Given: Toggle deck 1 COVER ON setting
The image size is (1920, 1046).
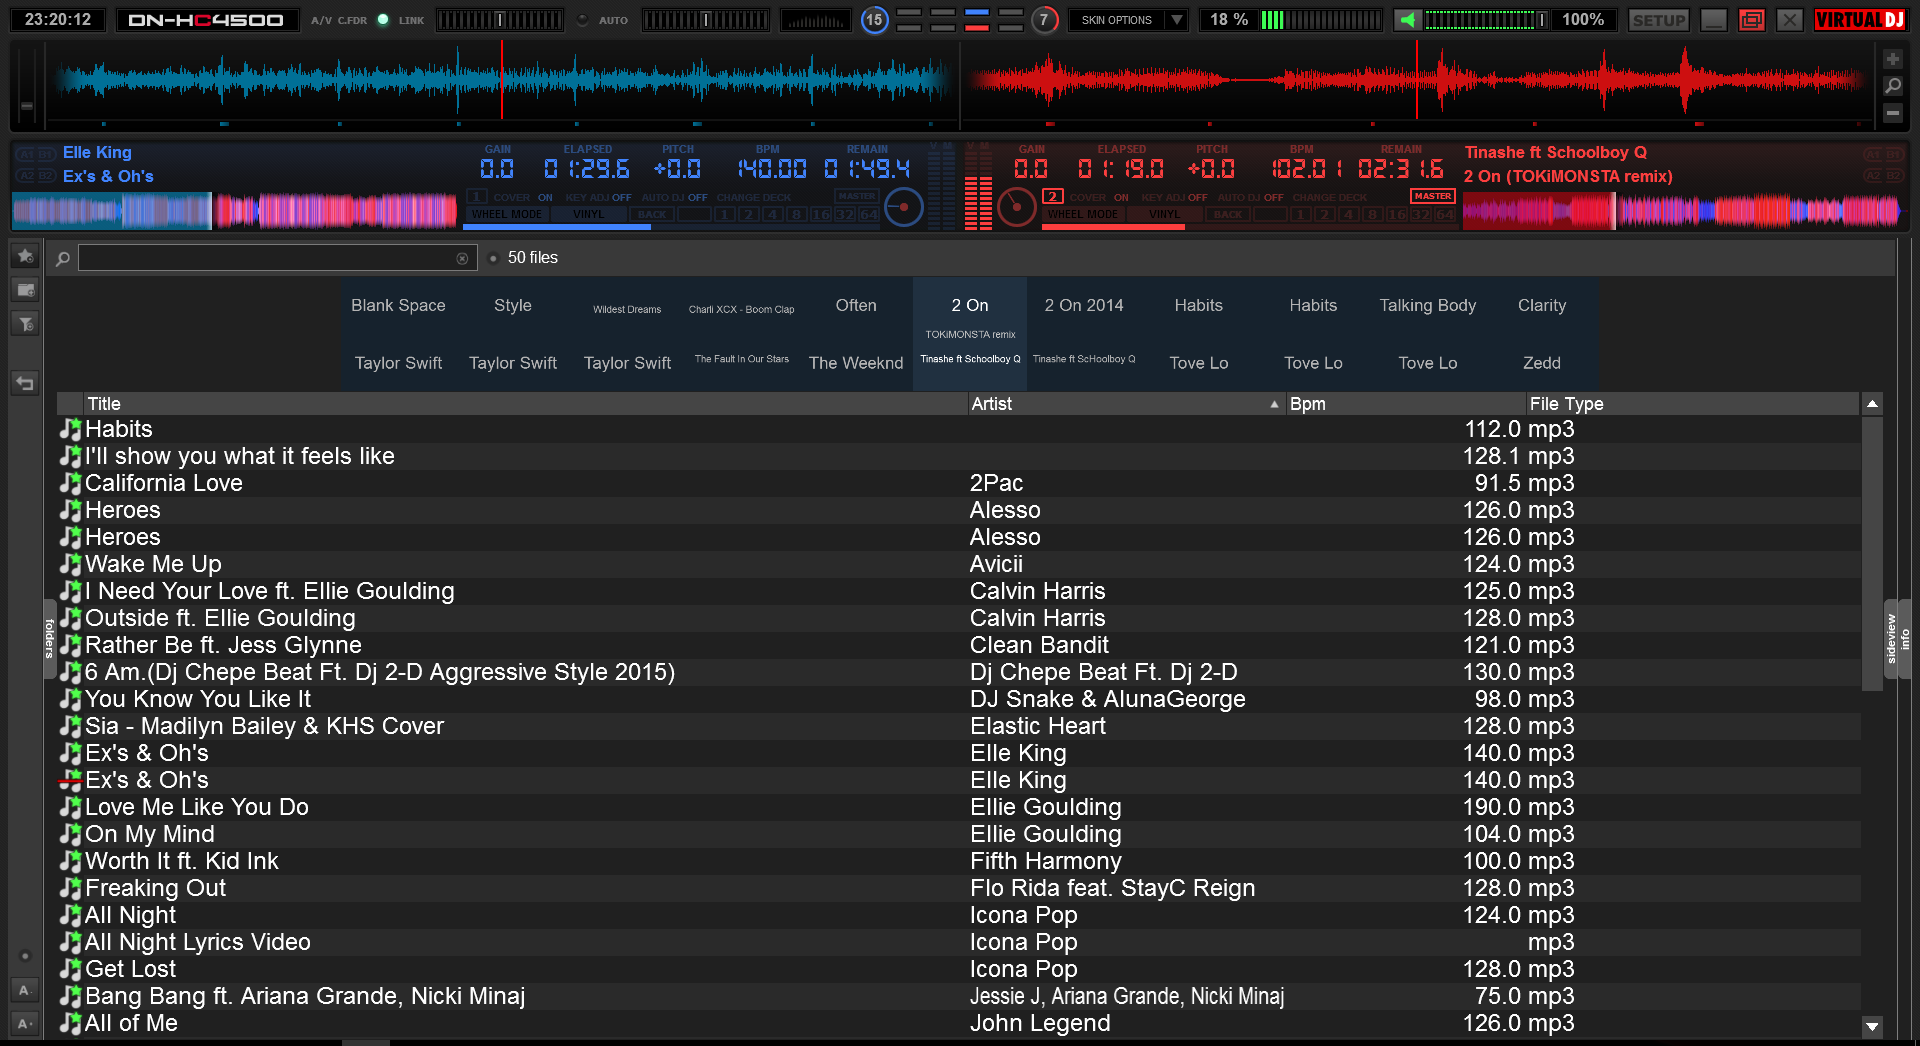Looking at the screenshot, I should pos(523,198).
